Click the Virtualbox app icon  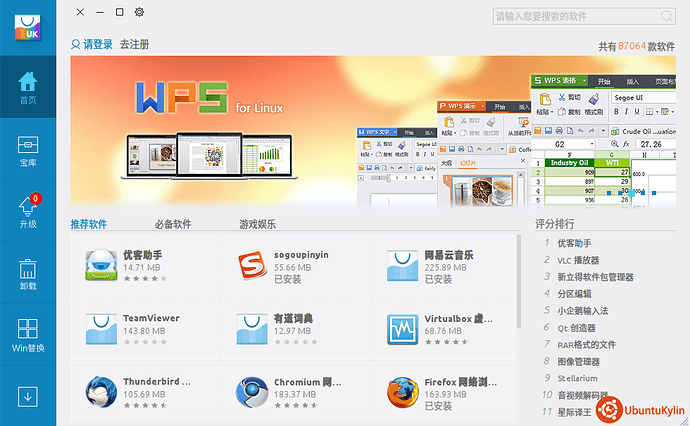pos(403,329)
